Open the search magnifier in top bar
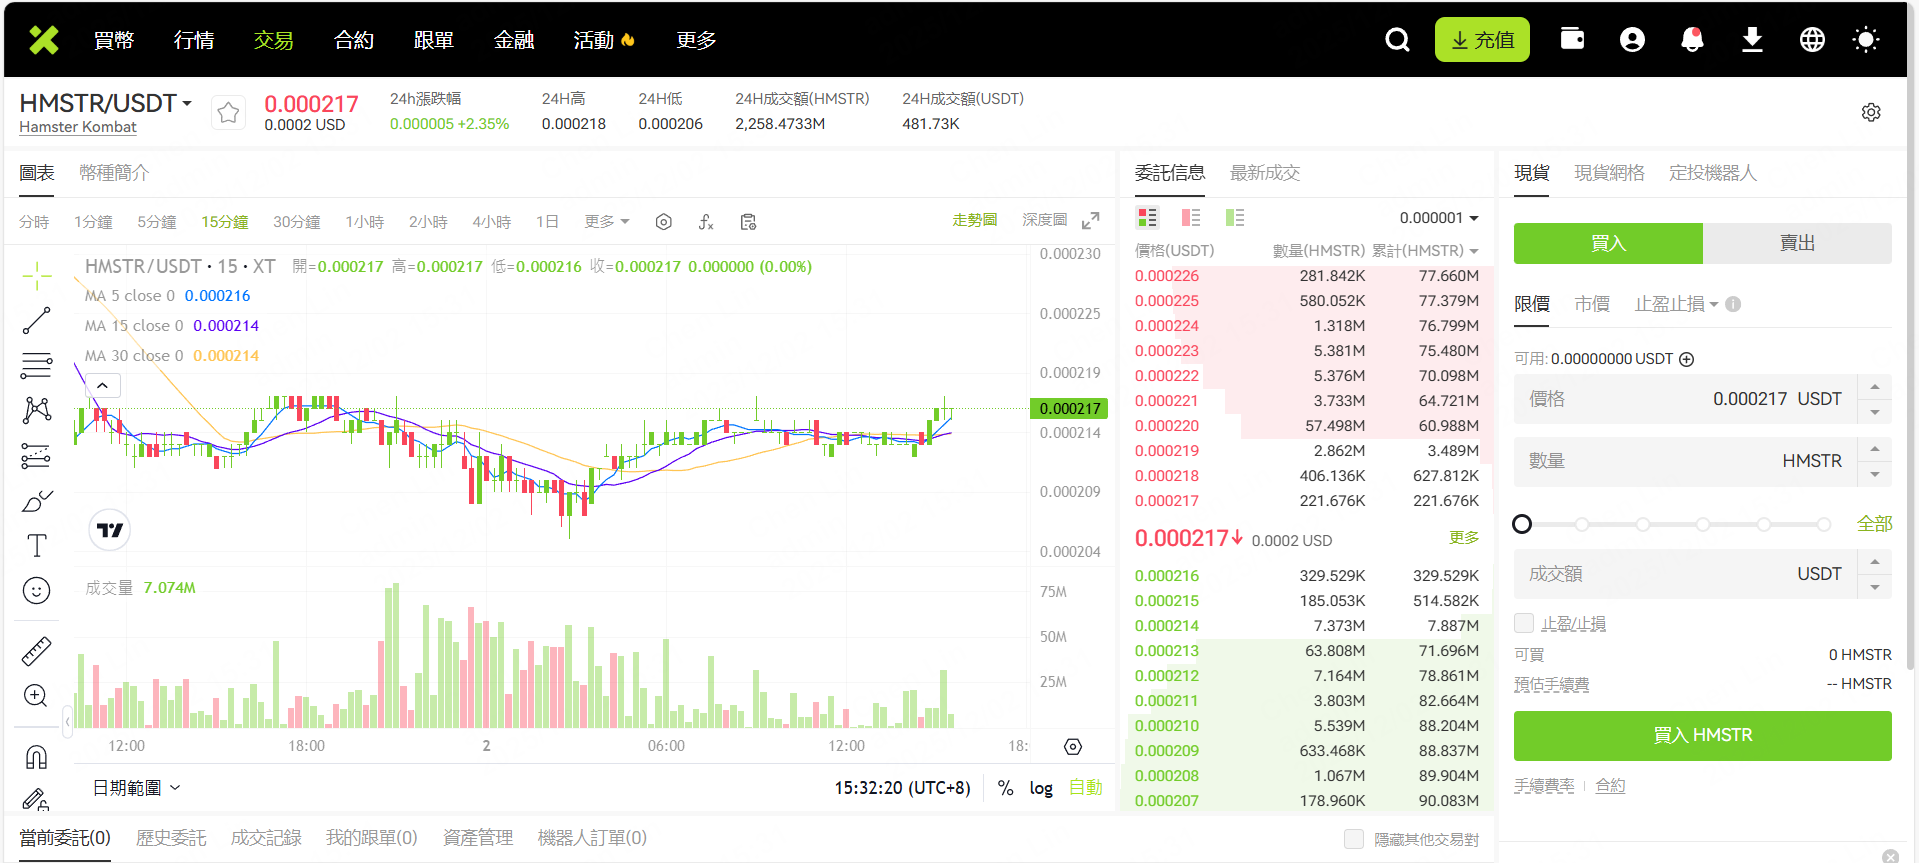The image size is (1919, 863). coord(1397,40)
